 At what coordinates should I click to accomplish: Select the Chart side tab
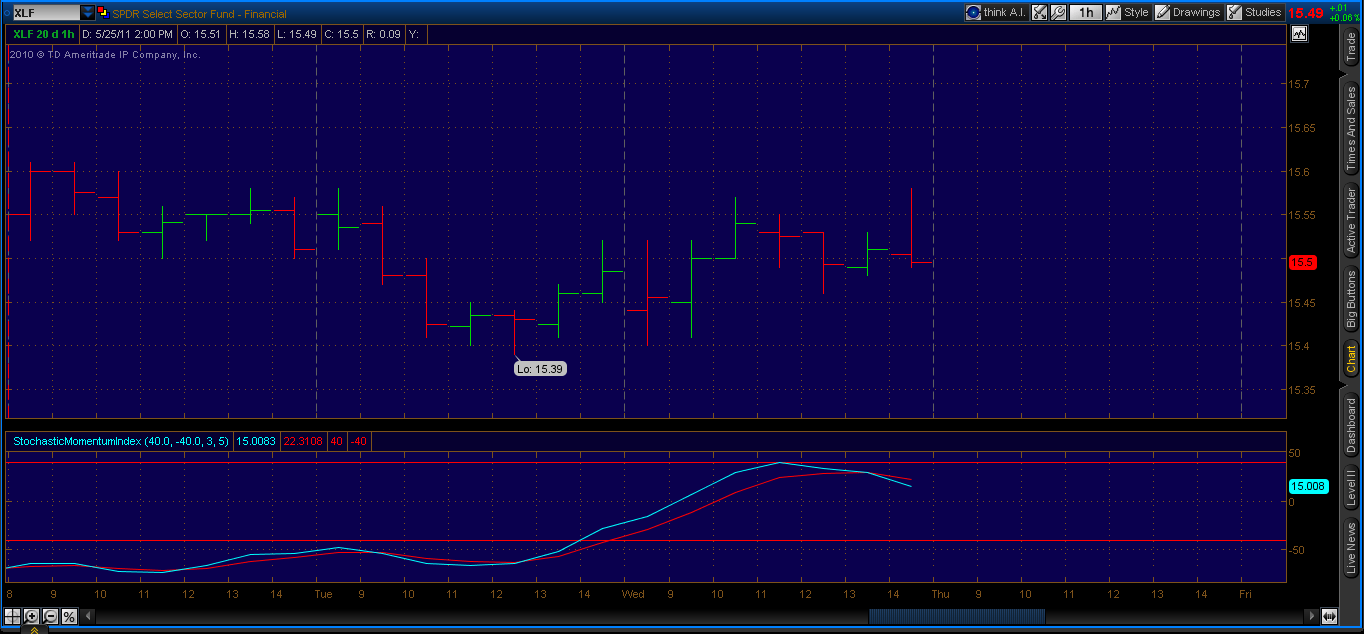1351,359
